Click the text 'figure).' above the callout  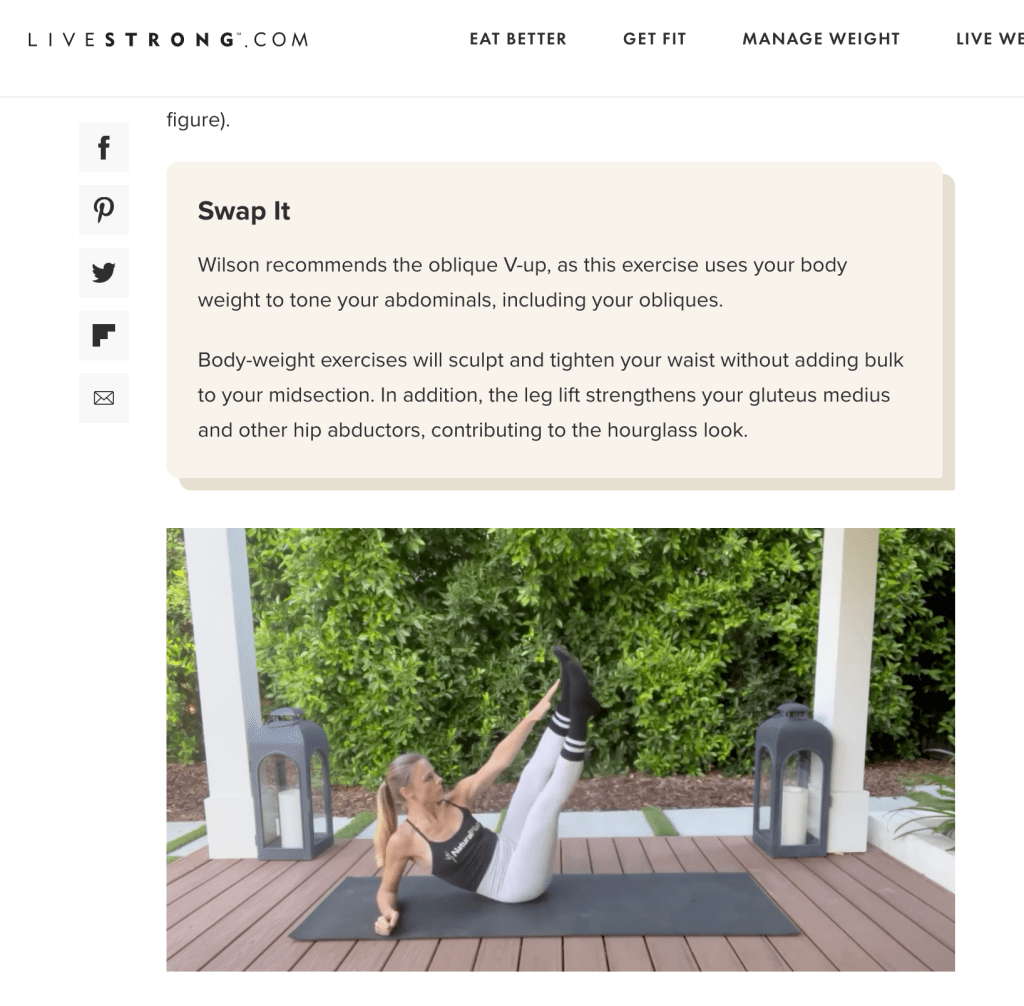[x=198, y=120]
